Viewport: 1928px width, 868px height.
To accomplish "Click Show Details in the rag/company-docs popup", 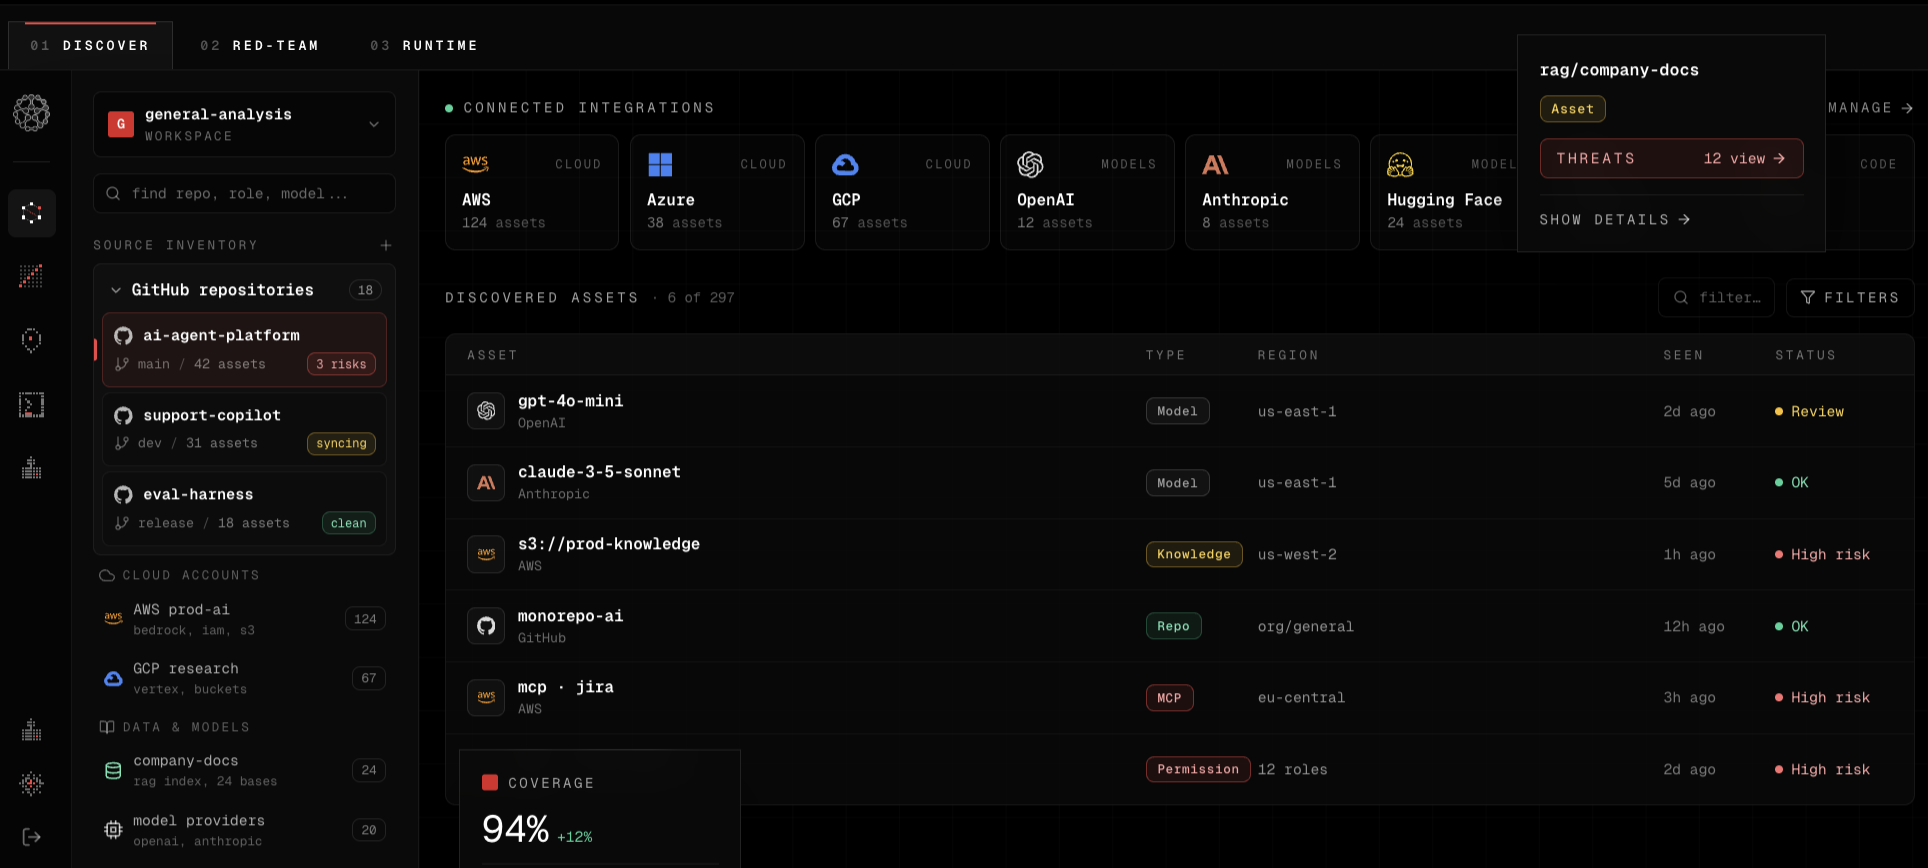I will [1615, 219].
